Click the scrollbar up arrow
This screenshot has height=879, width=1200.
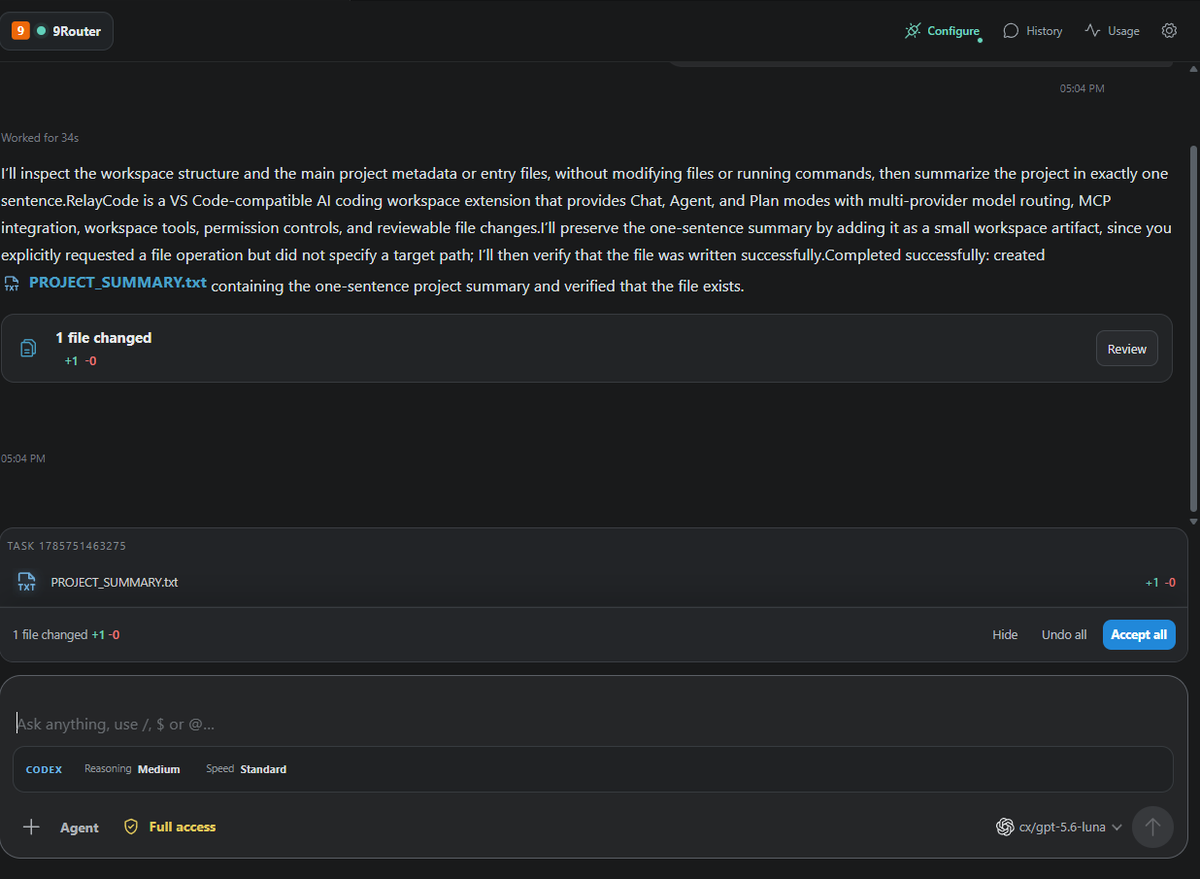(x=1192, y=69)
